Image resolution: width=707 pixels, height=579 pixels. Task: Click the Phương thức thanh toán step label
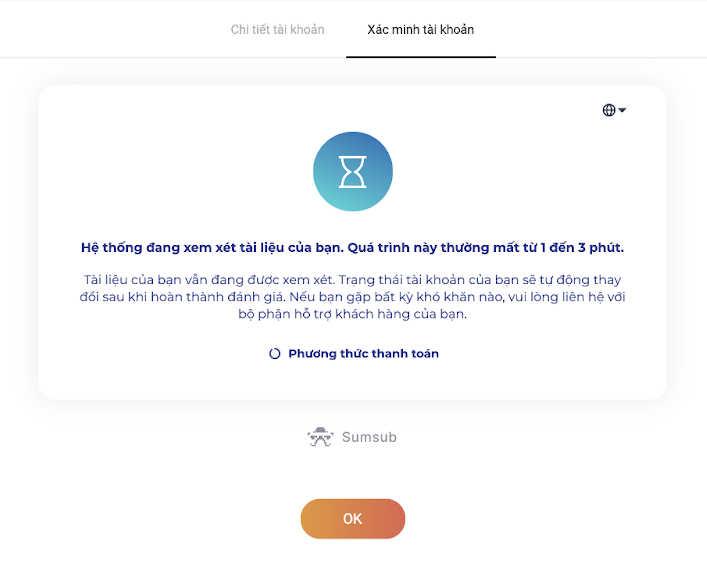[x=363, y=354]
